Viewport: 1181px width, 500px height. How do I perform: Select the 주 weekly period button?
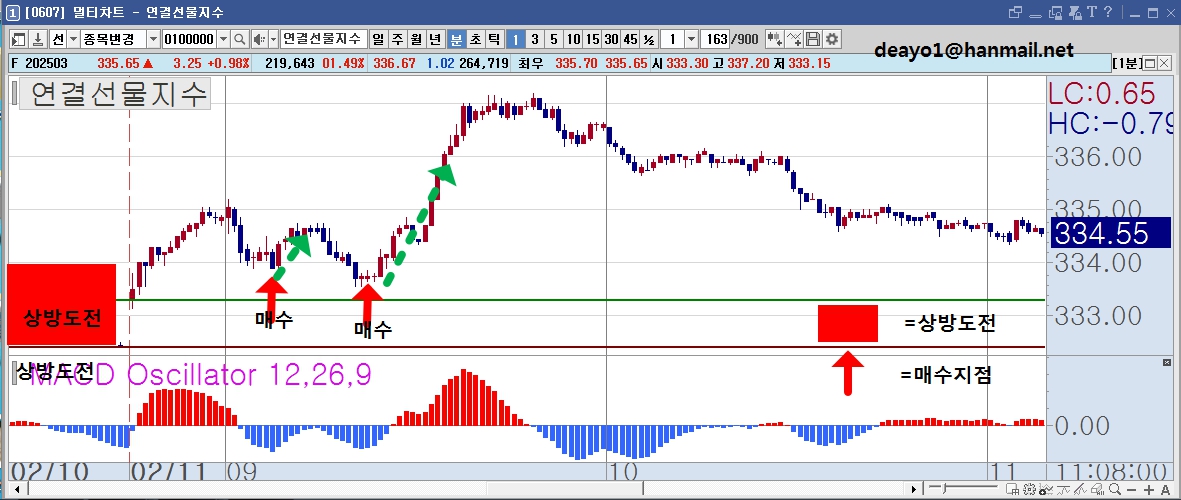coord(398,39)
